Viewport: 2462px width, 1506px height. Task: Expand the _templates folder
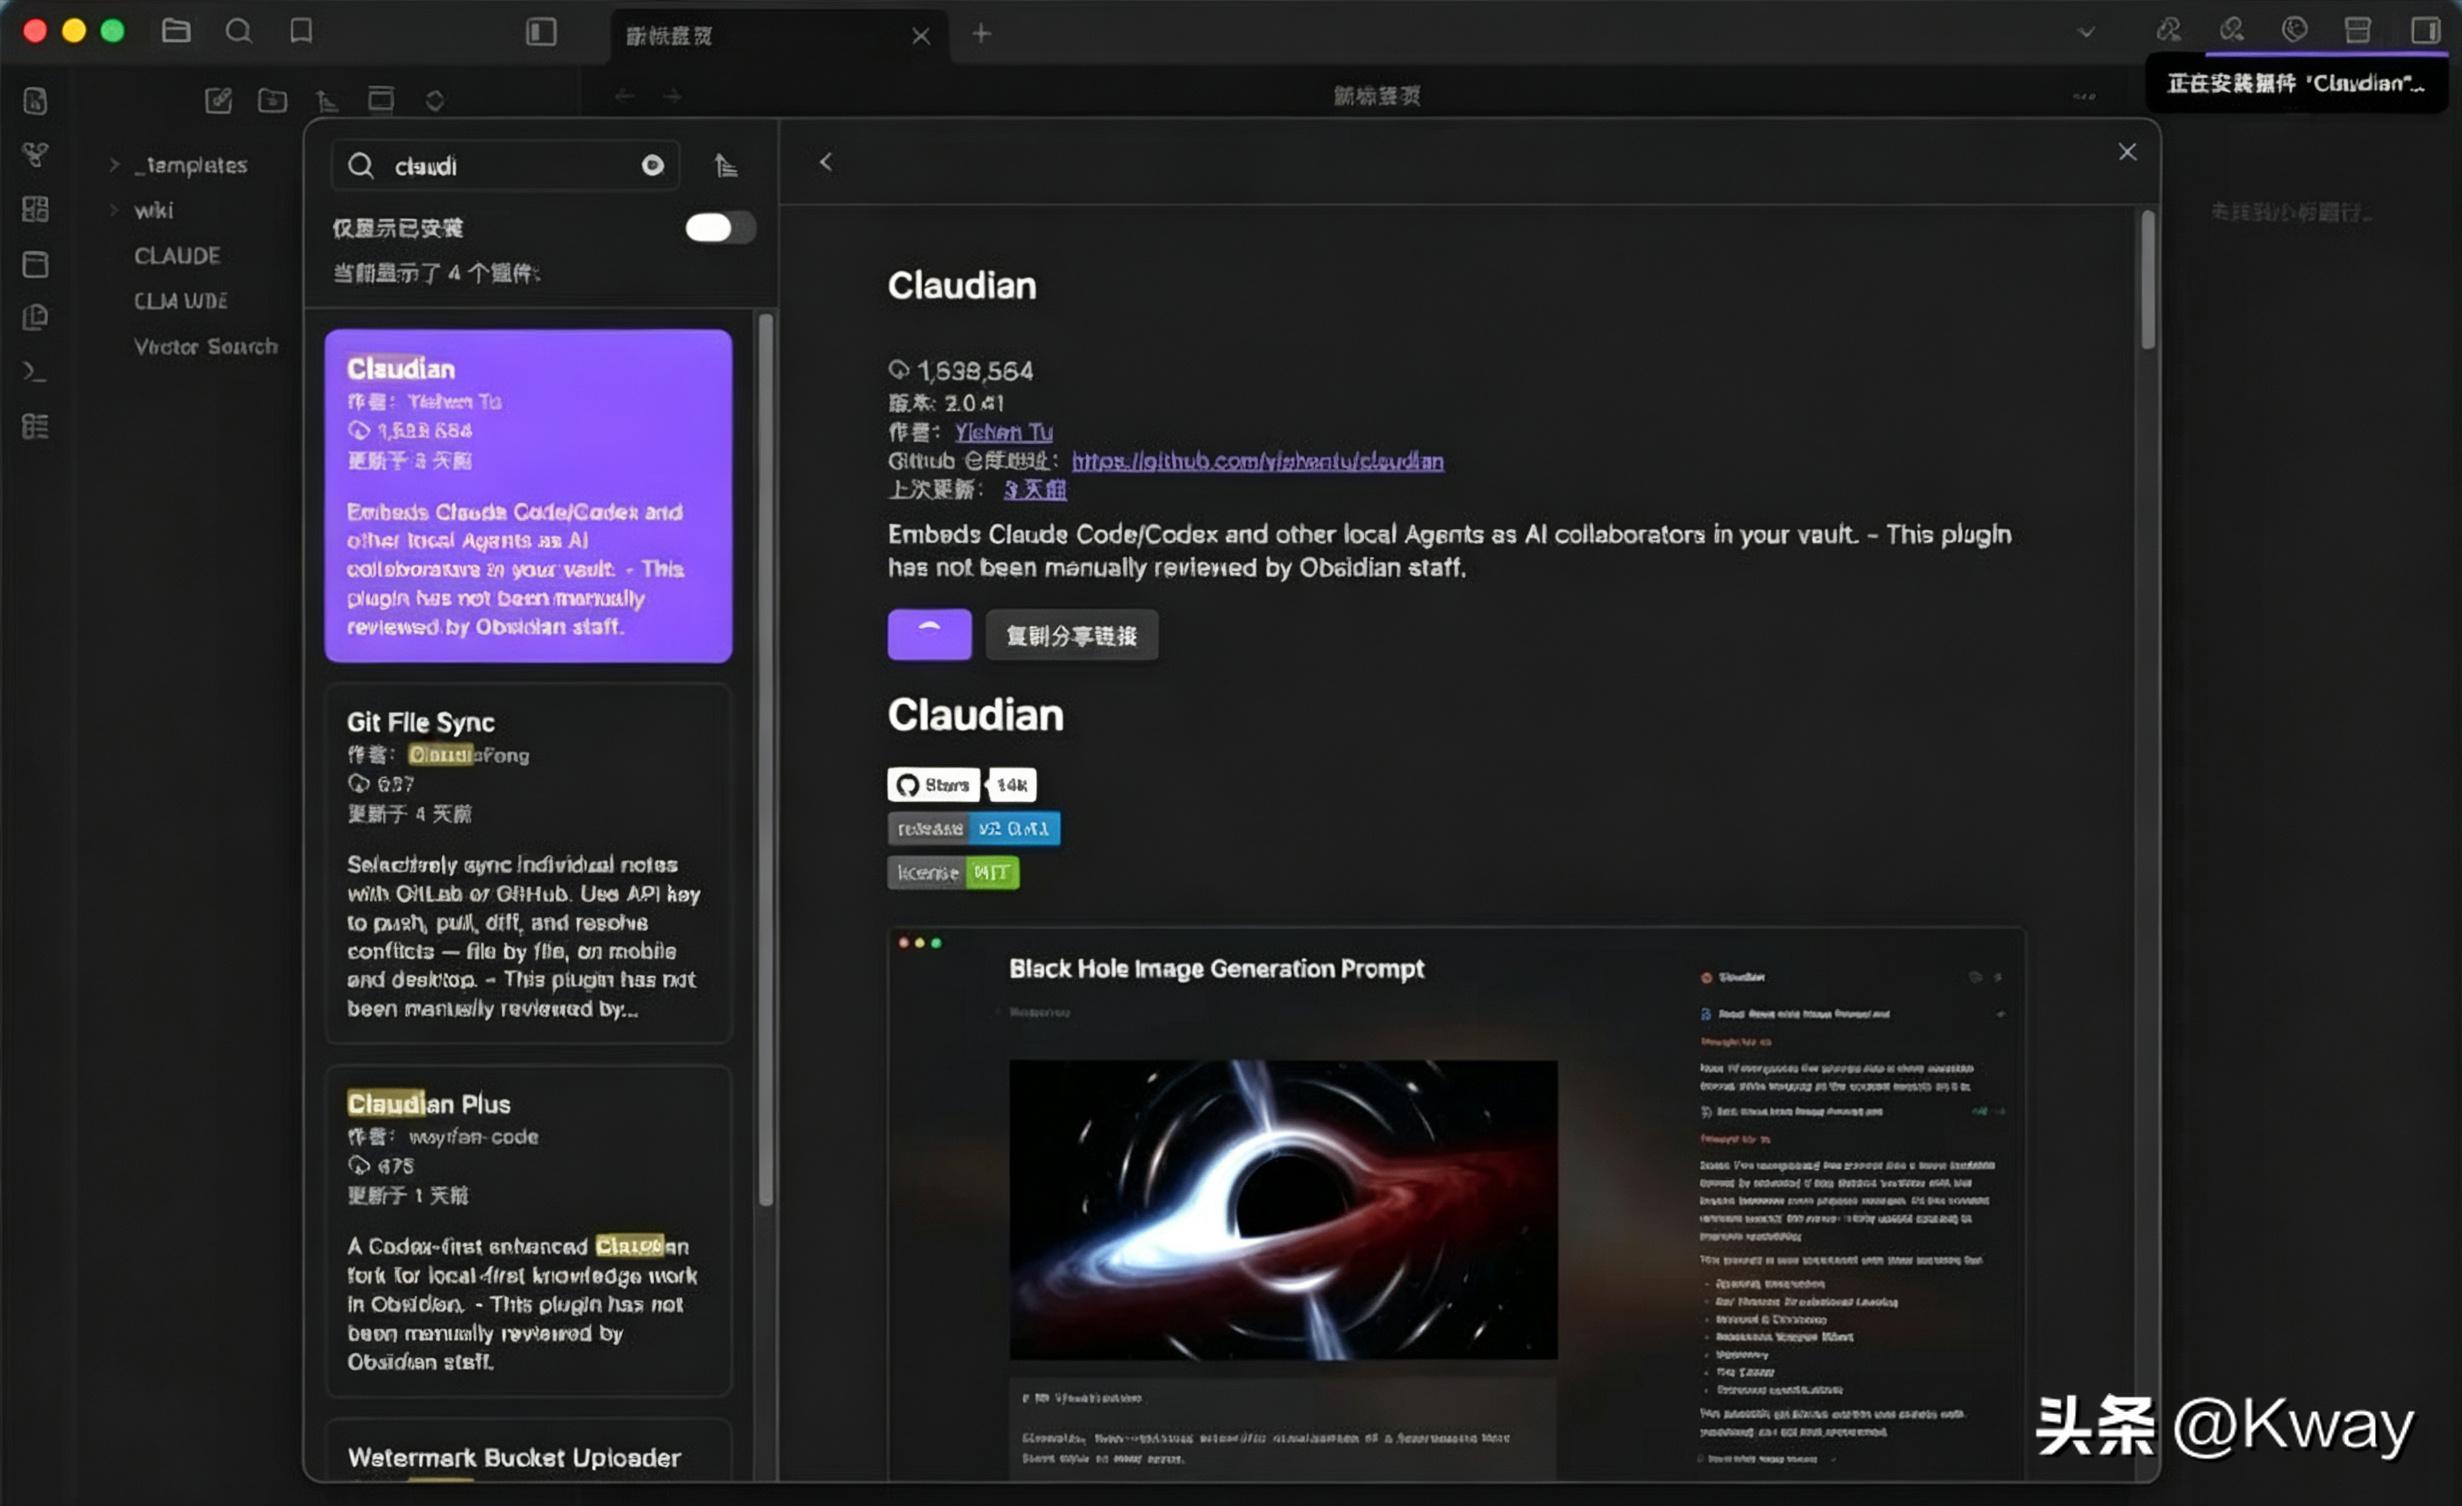click(114, 165)
